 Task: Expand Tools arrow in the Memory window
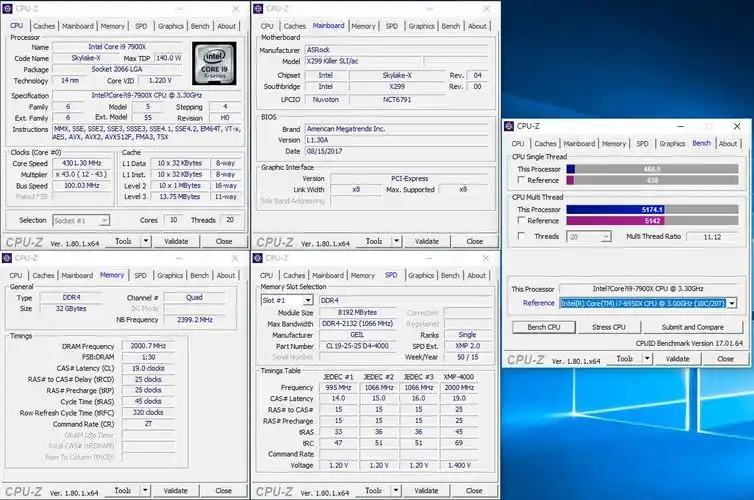(x=145, y=490)
